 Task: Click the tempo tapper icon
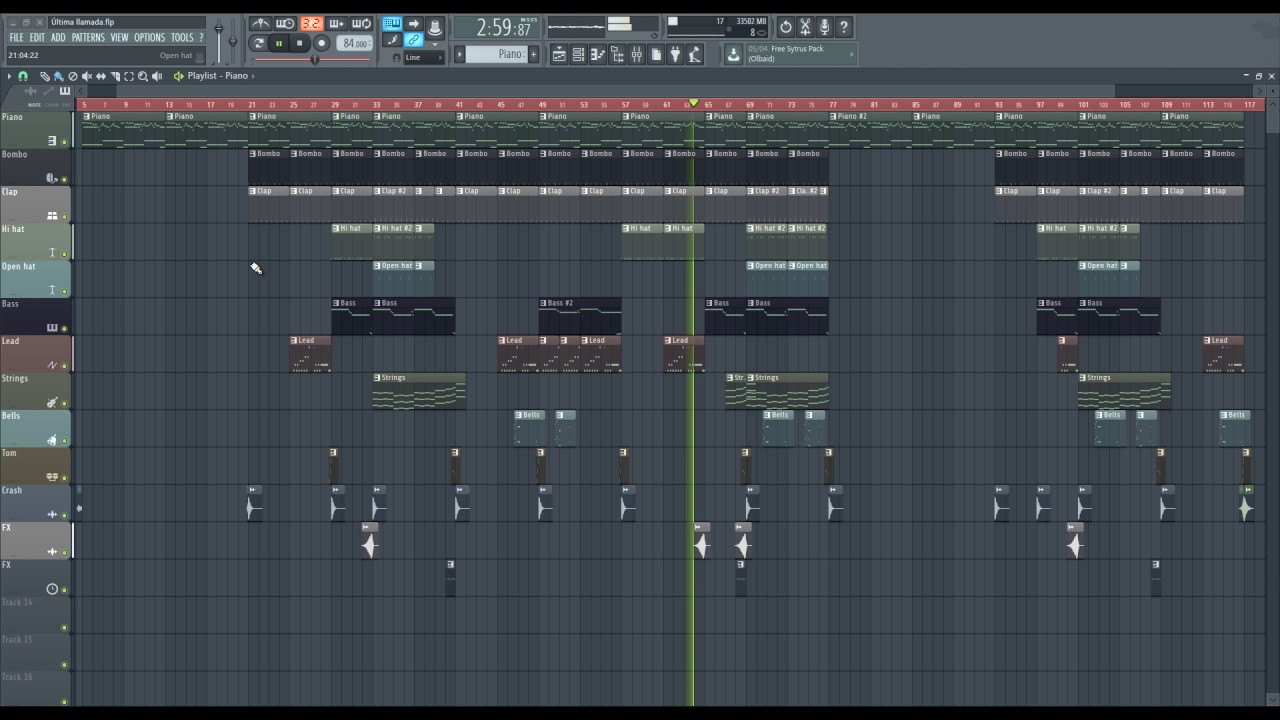click(x=695, y=55)
